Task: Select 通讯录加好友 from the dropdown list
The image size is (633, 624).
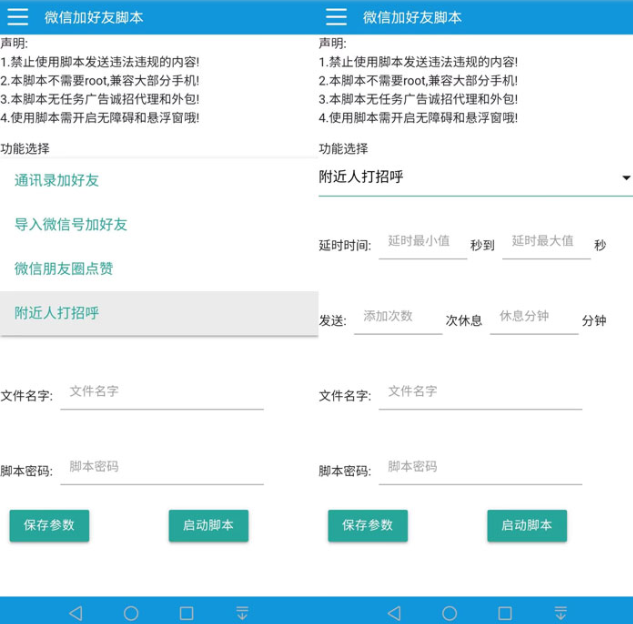Action: pos(56,181)
